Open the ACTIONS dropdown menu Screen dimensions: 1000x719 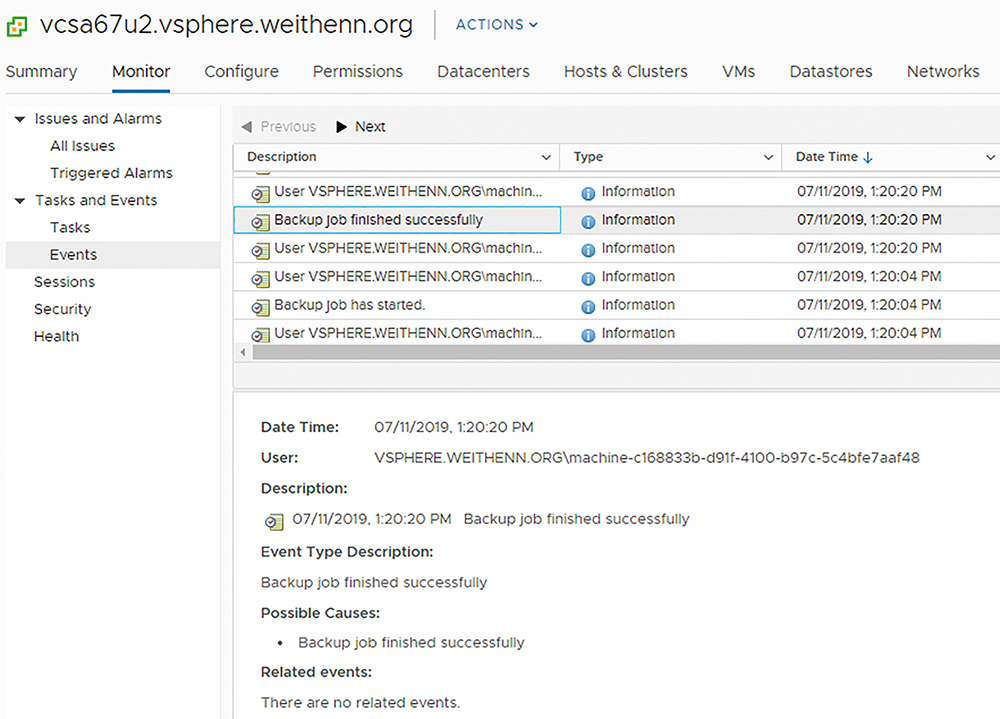497,25
